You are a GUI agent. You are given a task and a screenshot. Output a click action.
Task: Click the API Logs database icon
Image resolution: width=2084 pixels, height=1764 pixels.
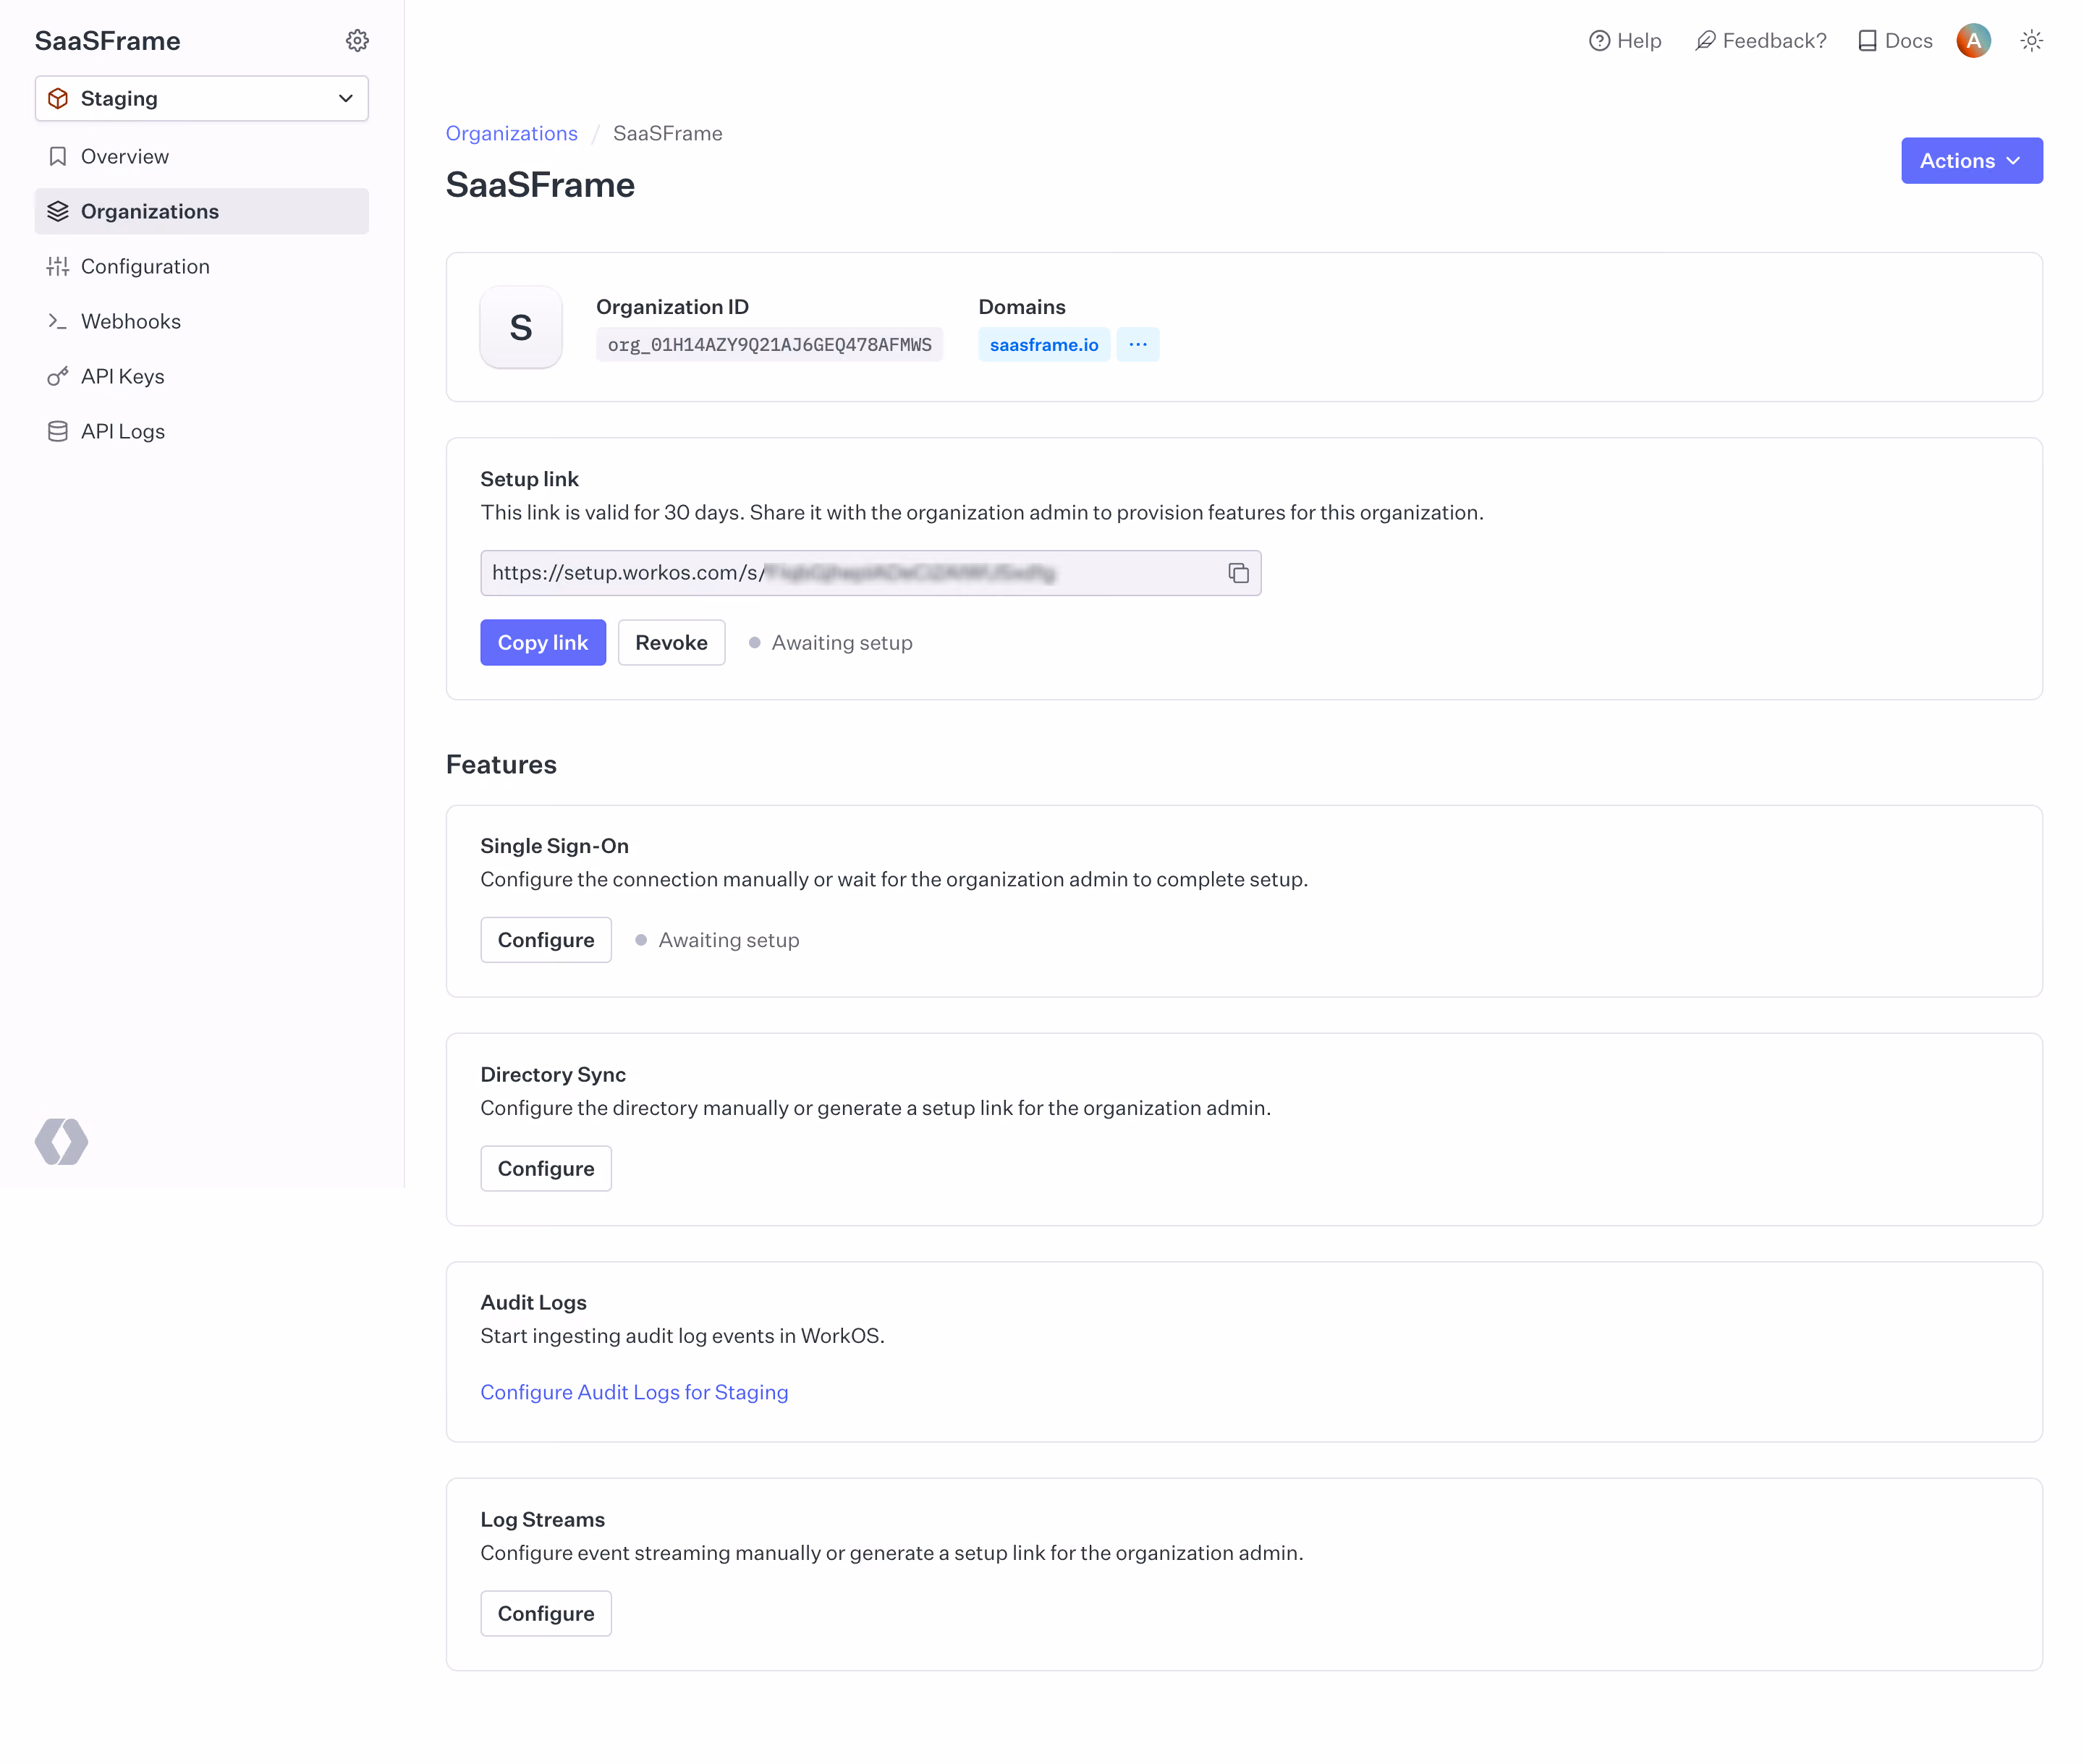(x=58, y=432)
